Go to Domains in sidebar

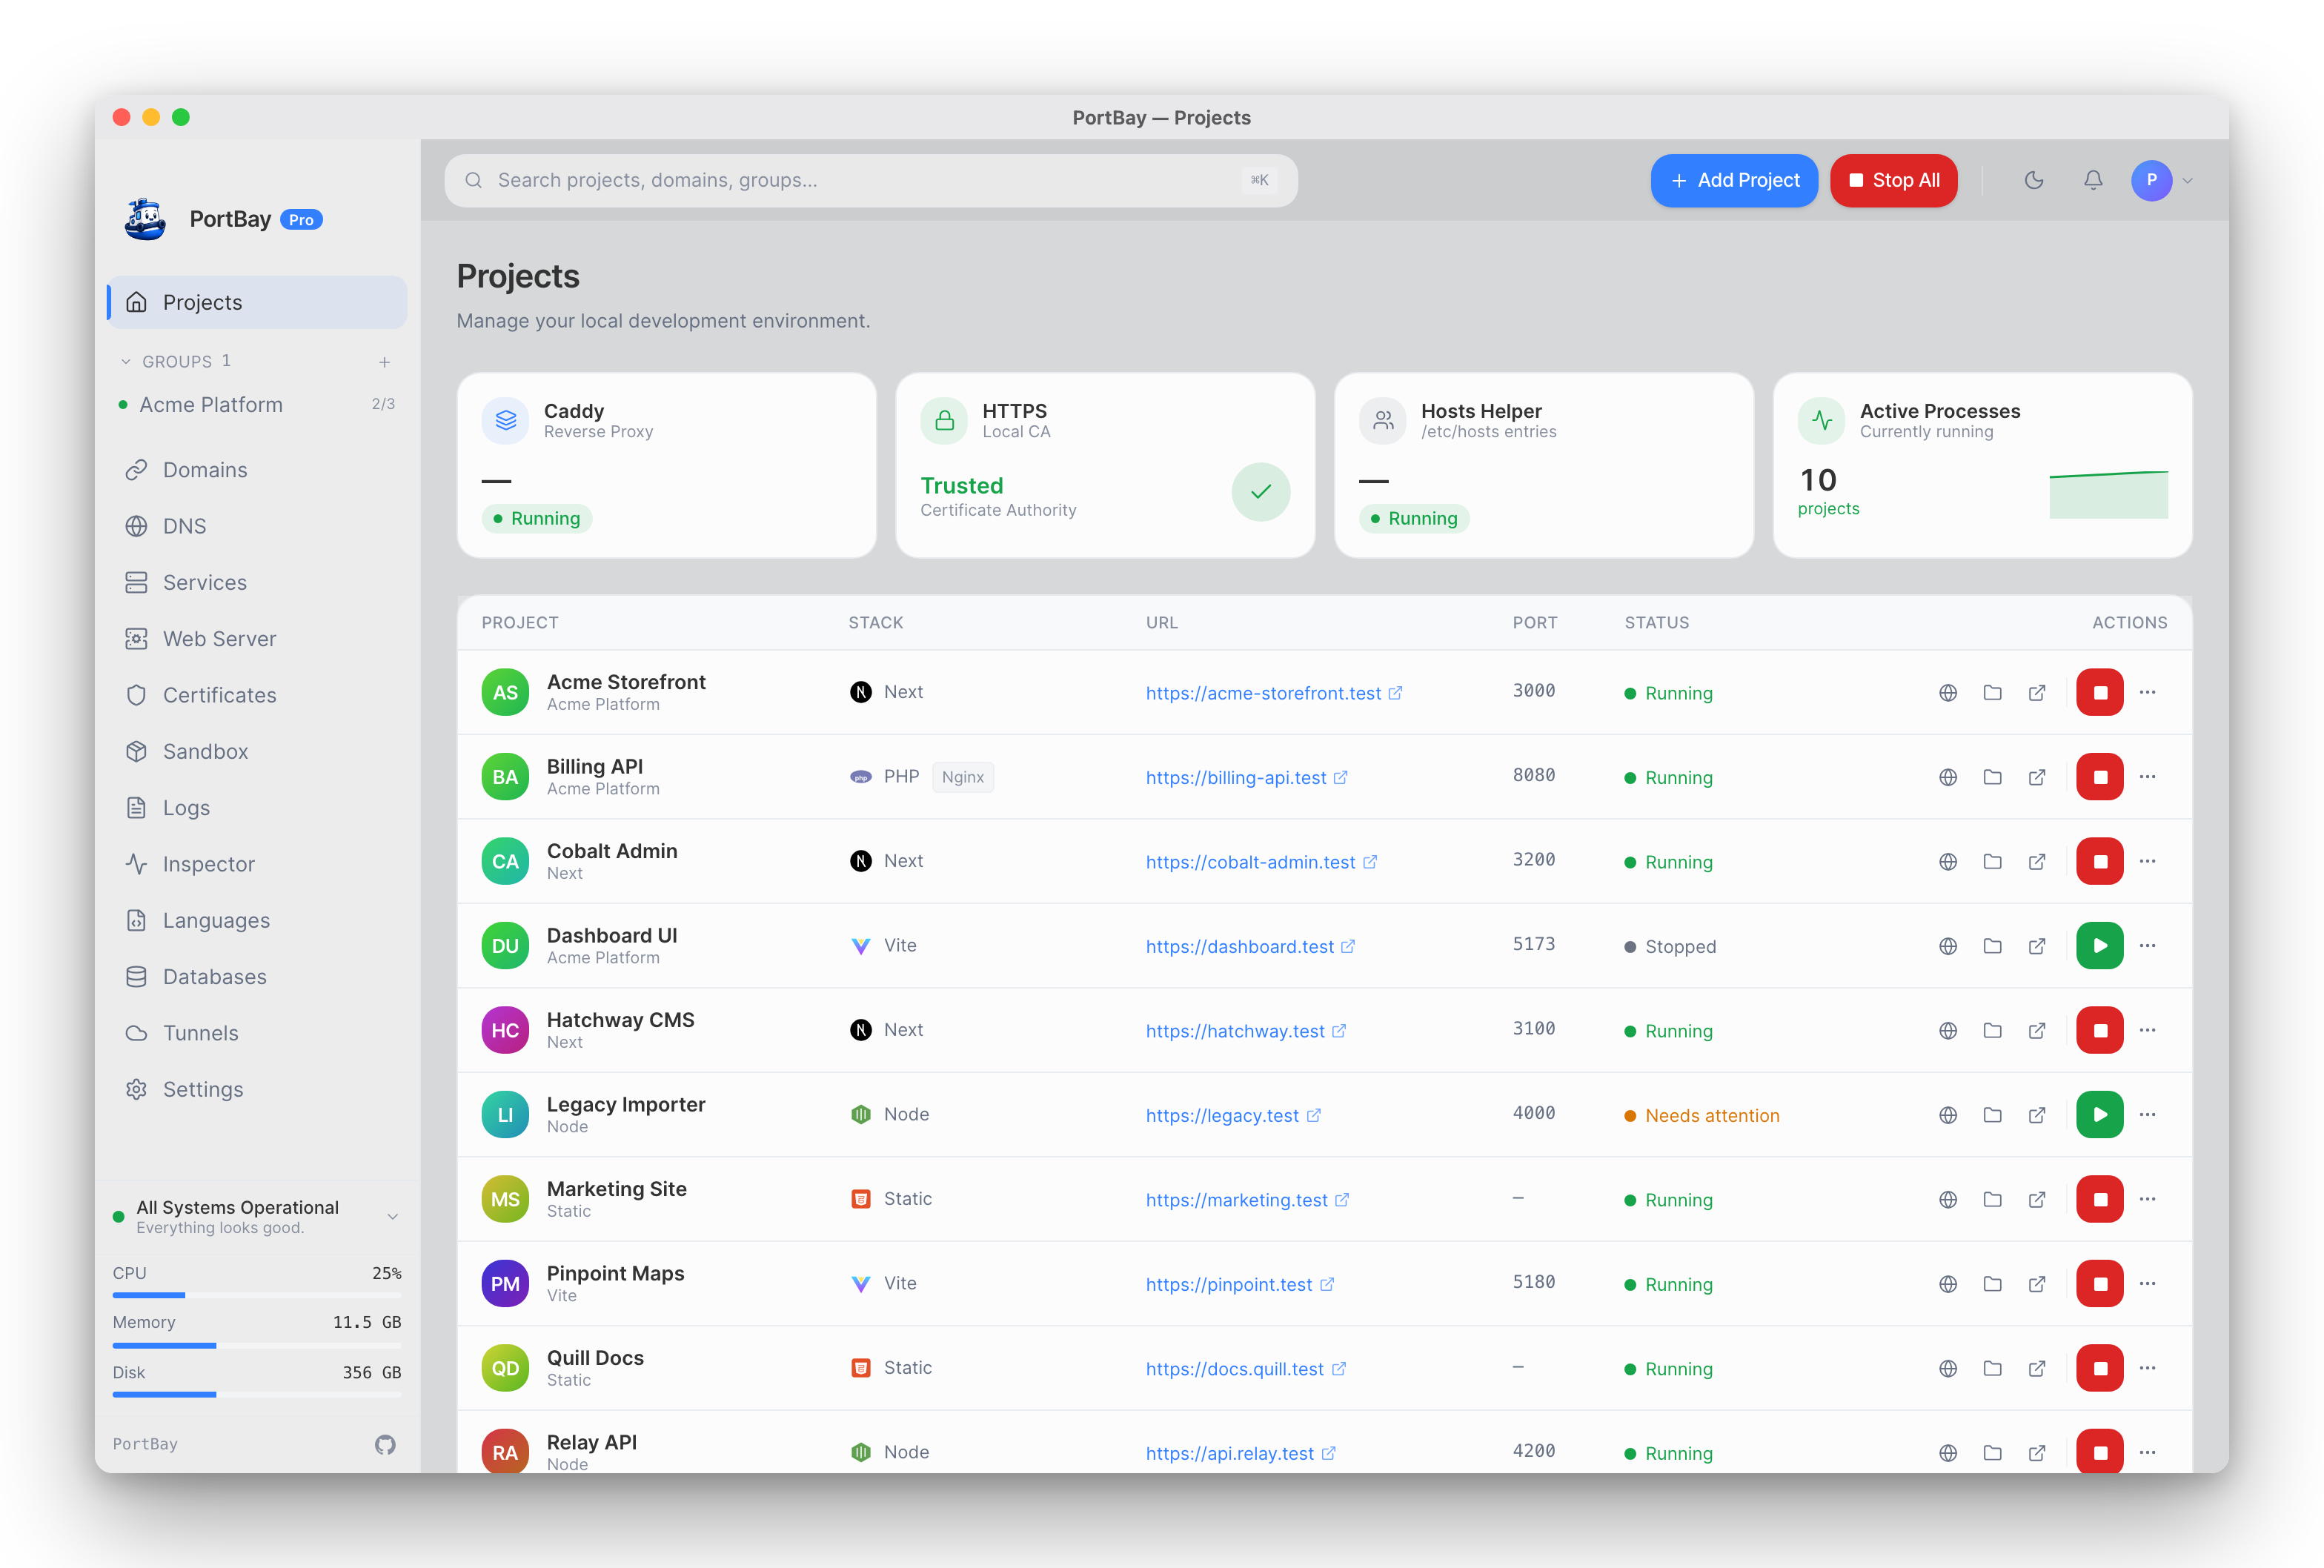tap(257, 470)
